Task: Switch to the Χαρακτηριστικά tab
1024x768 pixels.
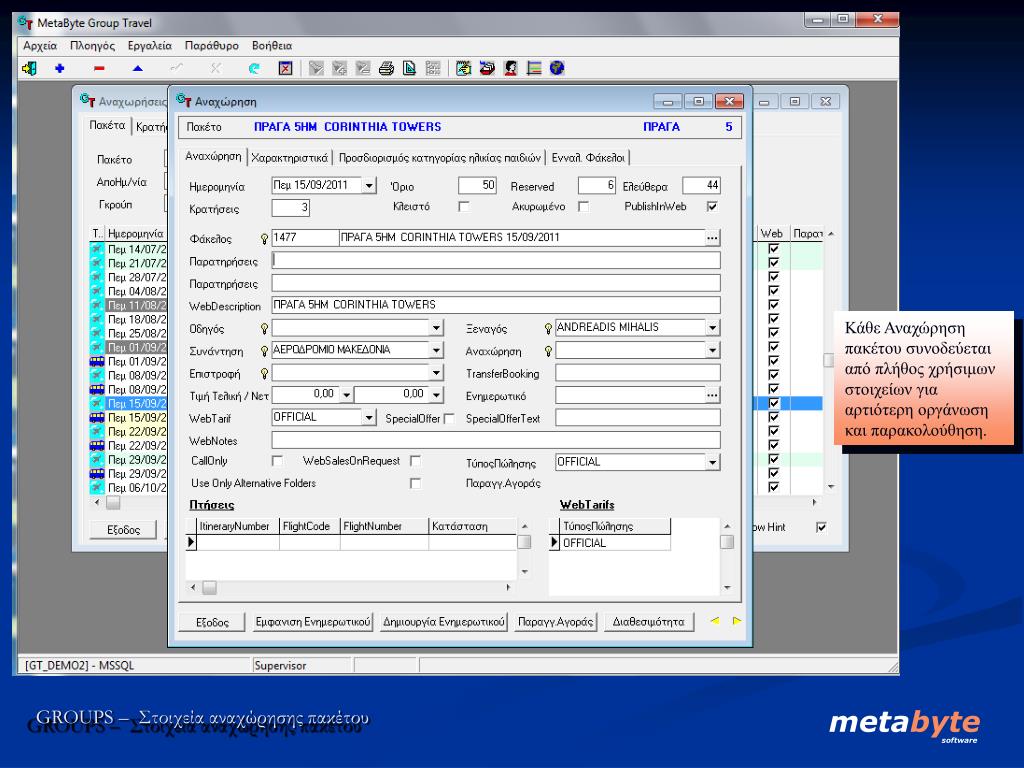Action: point(290,157)
